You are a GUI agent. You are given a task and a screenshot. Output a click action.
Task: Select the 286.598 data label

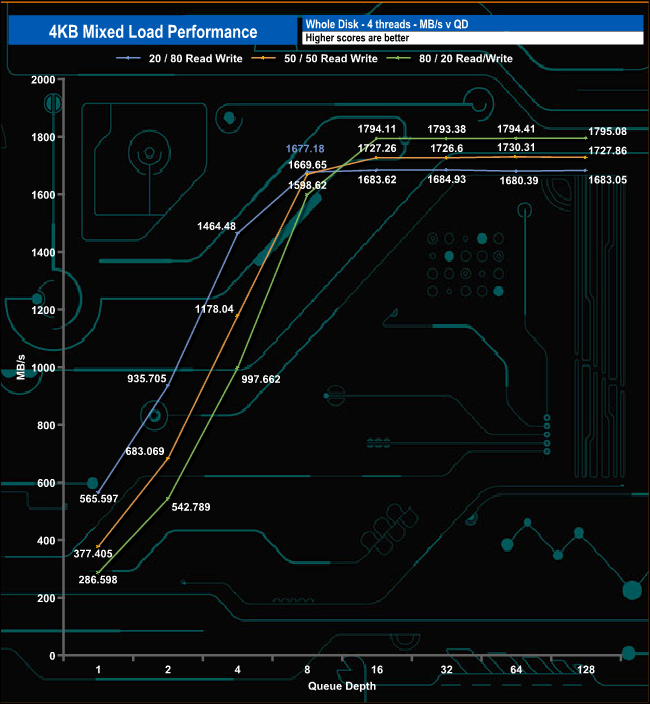(x=97, y=579)
